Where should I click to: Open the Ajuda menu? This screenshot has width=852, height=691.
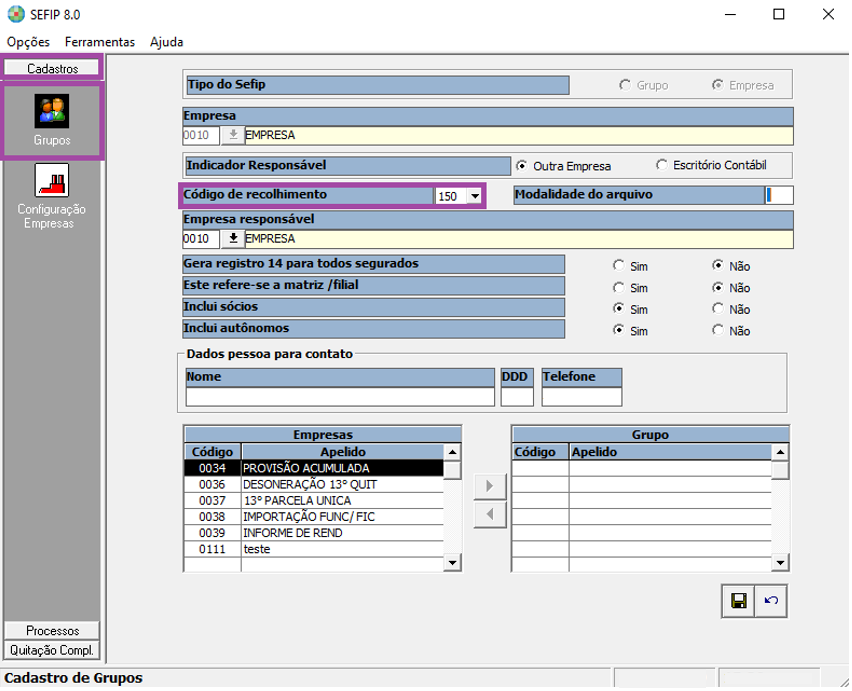tap(166, 42)
